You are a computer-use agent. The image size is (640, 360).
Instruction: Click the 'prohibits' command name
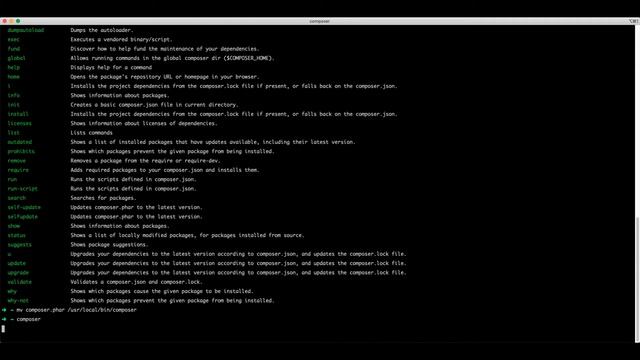coord(21,151)
